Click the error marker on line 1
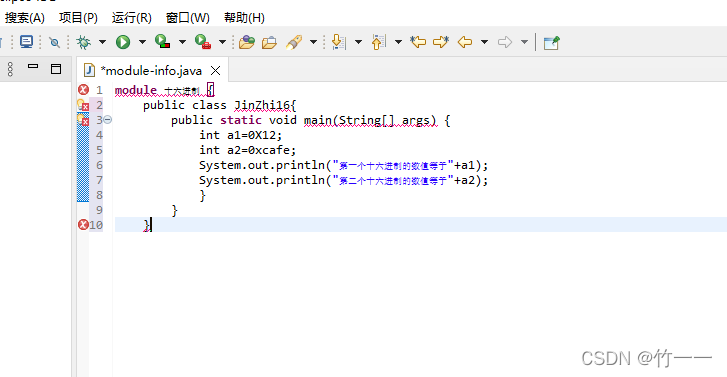Viewport: 727px width, 377px height. click(x=83, y=89)
